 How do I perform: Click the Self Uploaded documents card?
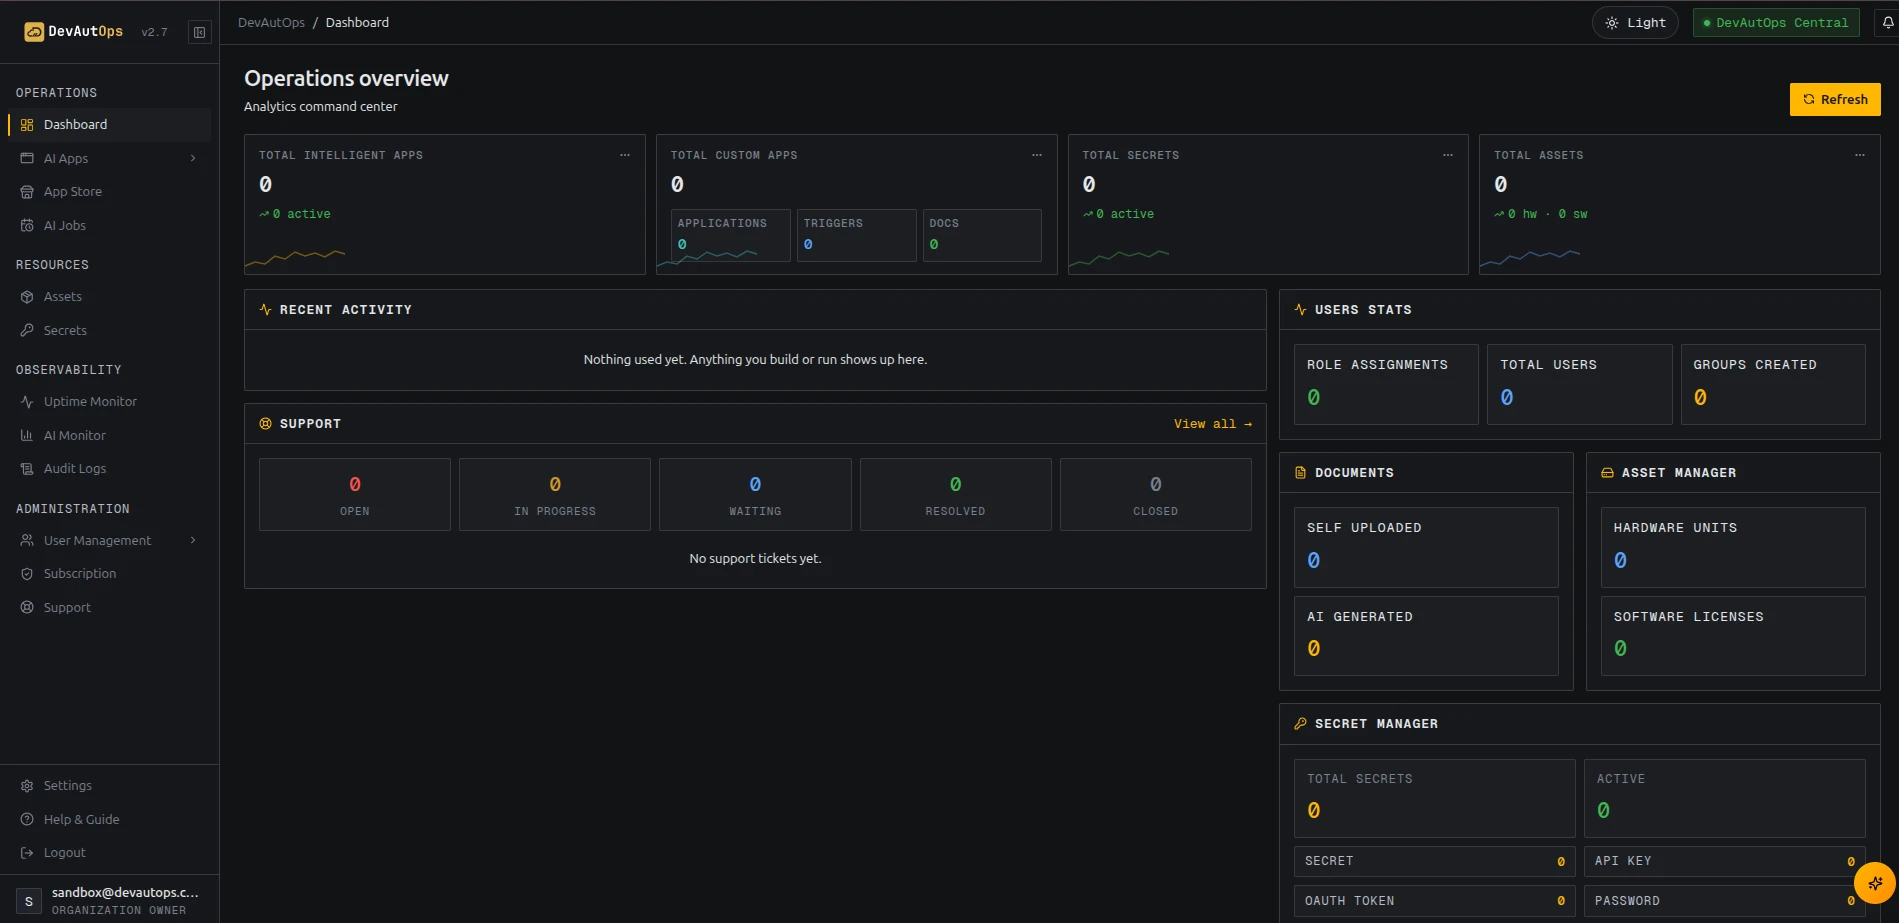[x=1426, y=548]
